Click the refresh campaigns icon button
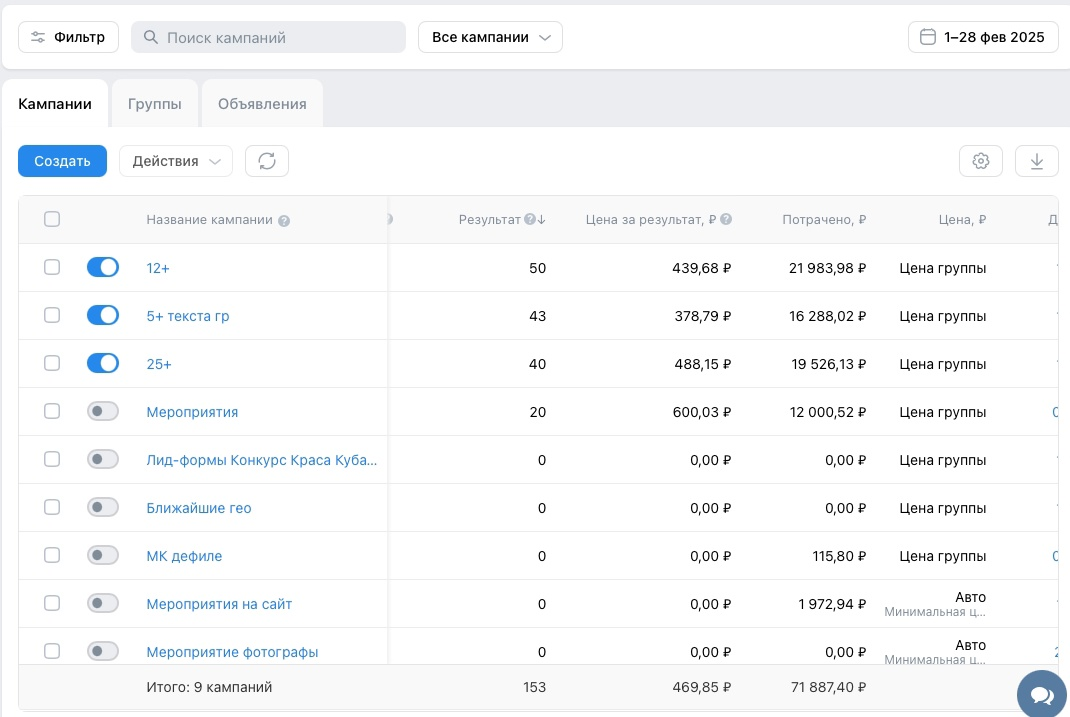This screenshot has height=717, width=1070. 267,161
